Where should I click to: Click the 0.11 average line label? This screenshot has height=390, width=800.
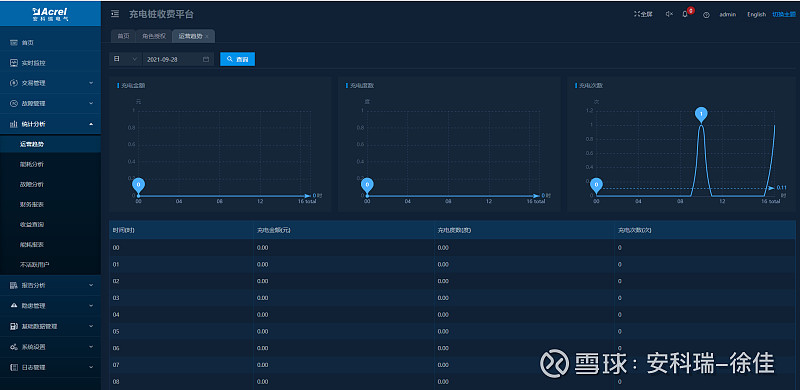(x=782, y=188)
